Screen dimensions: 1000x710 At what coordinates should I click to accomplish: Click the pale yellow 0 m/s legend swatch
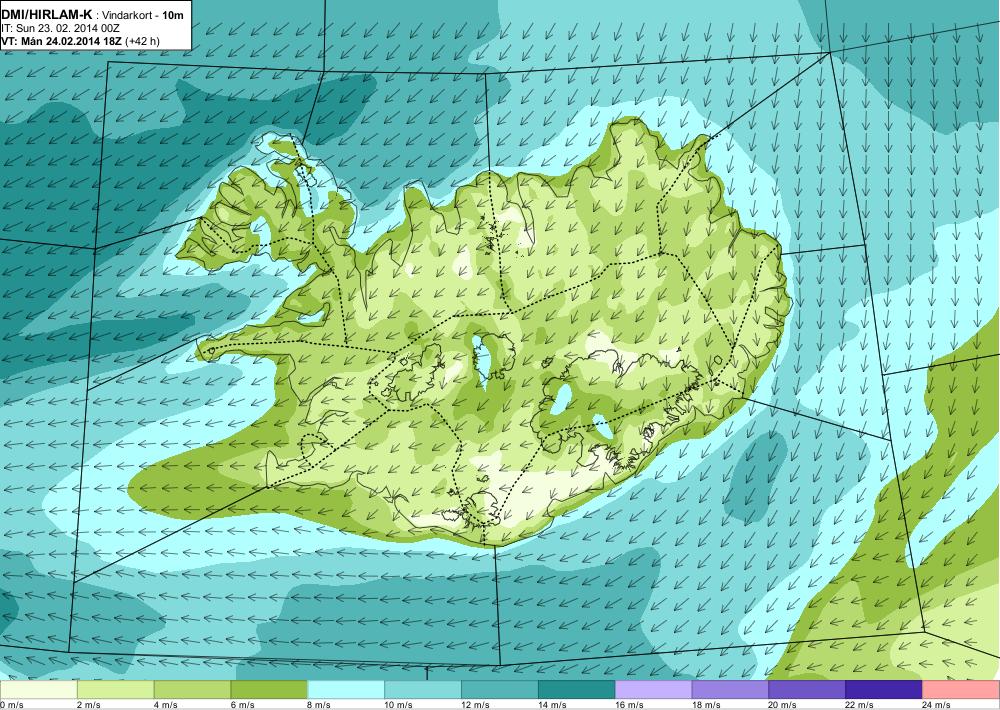pyautogui.click(x=38, y=690)
